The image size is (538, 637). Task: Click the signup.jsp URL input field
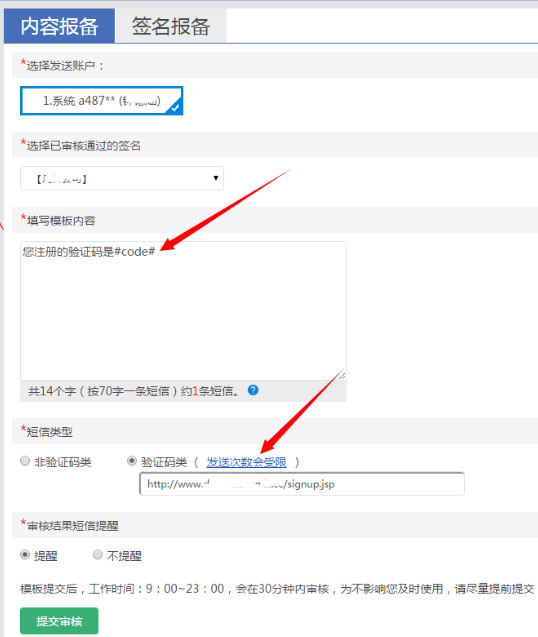tap(302, 484)
